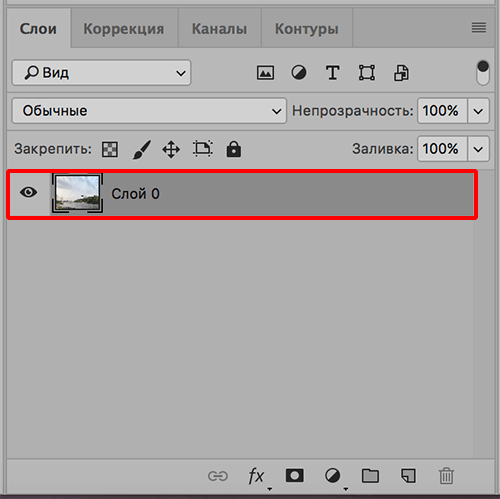
Task: Filter for adjustment layers
Action: (x=299, y=73)
